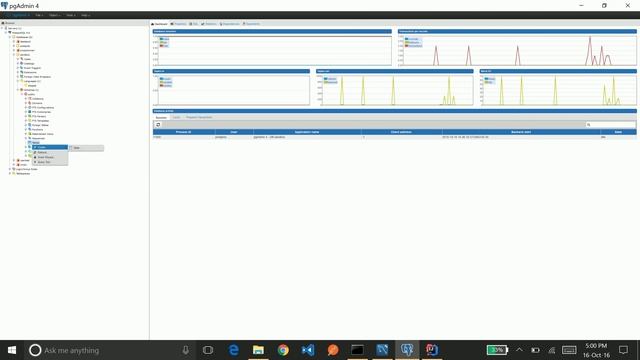Select the Dashboard tab

[160, 24]
